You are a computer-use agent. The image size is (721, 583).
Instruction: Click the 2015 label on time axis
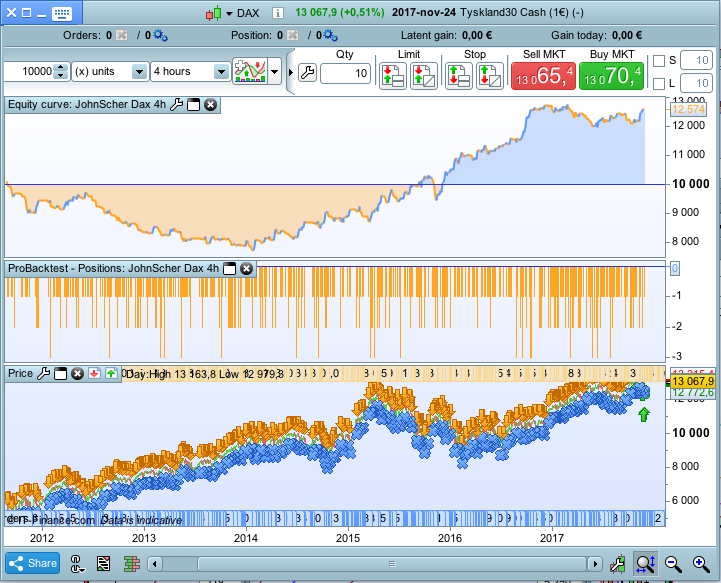[348, 538]
